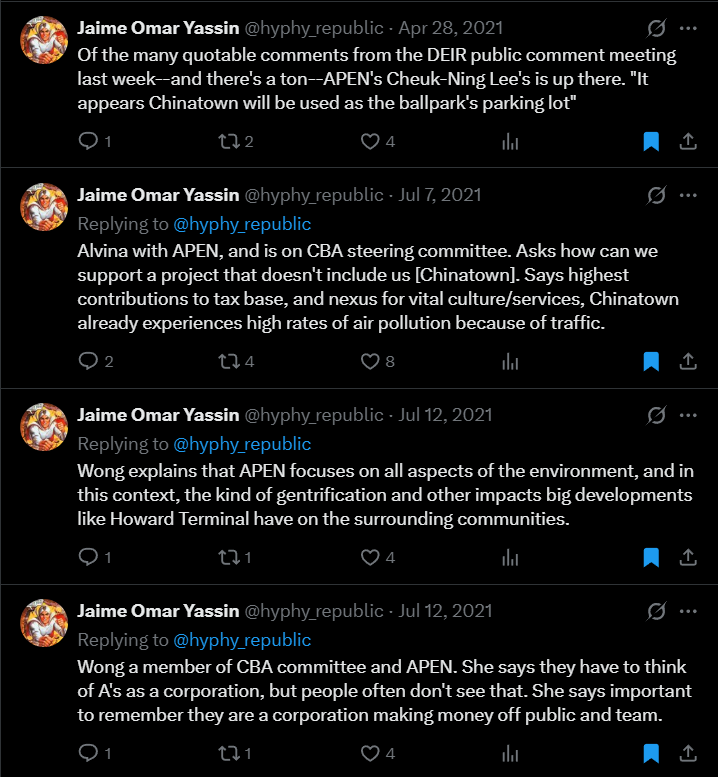Share the Apr 28 DEIR tweet
The width and height of the screenshot is (718, 777).
[x=688, y=141]
